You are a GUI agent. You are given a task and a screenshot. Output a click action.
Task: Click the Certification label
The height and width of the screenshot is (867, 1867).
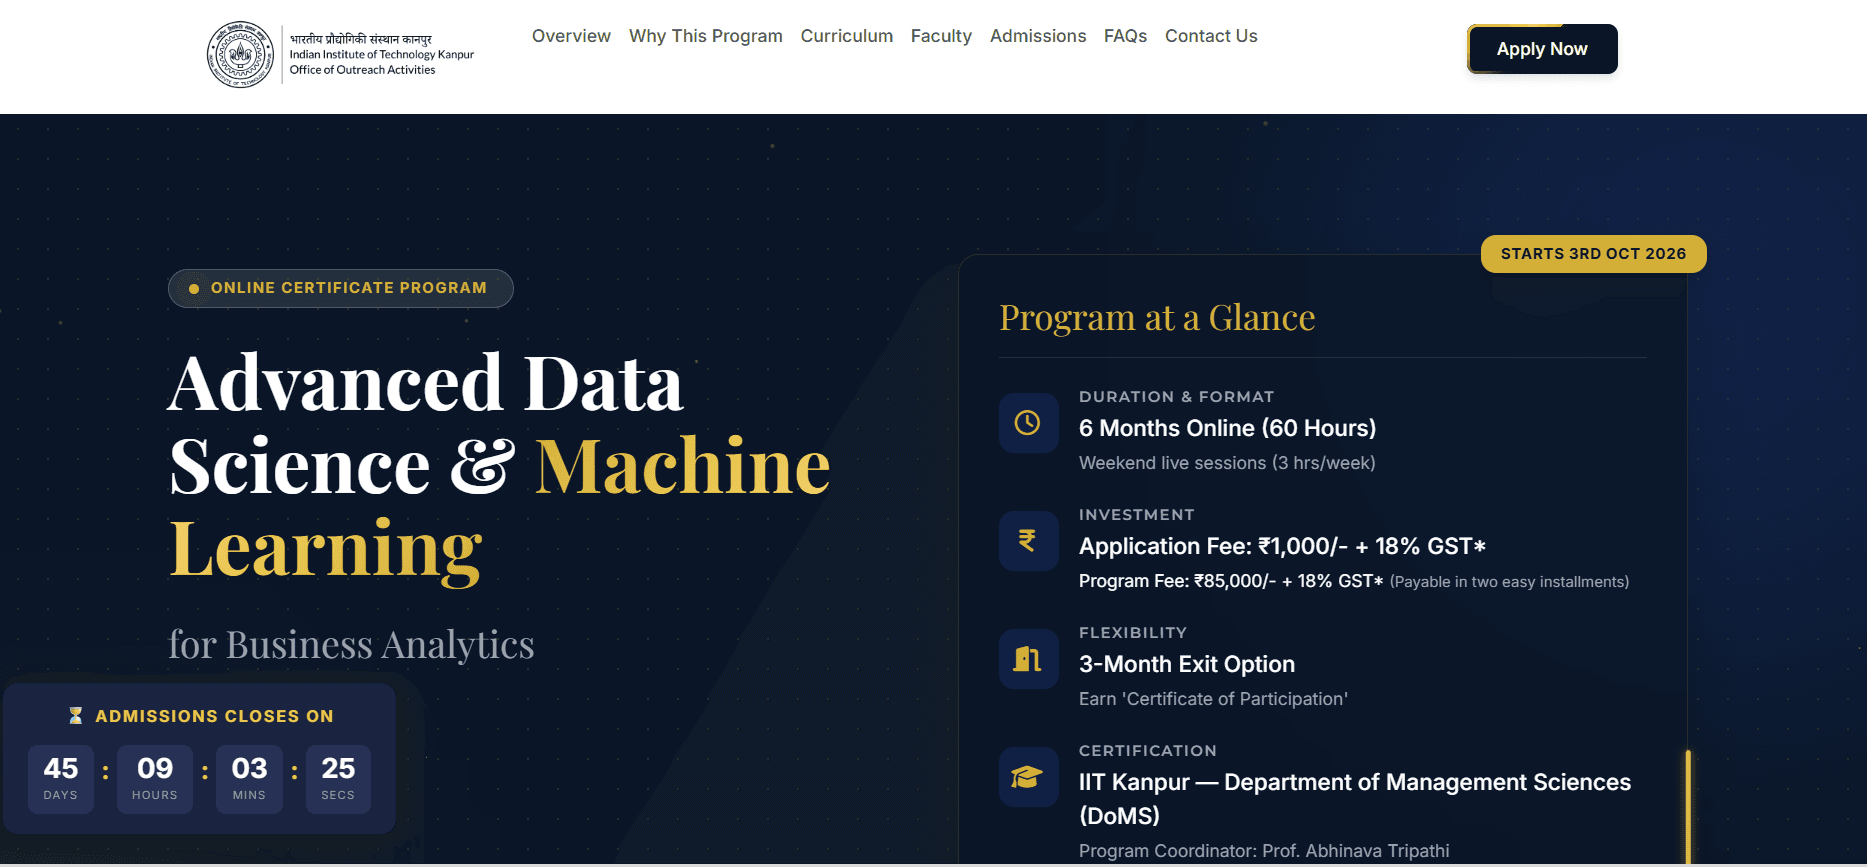tap(1148, 751)
